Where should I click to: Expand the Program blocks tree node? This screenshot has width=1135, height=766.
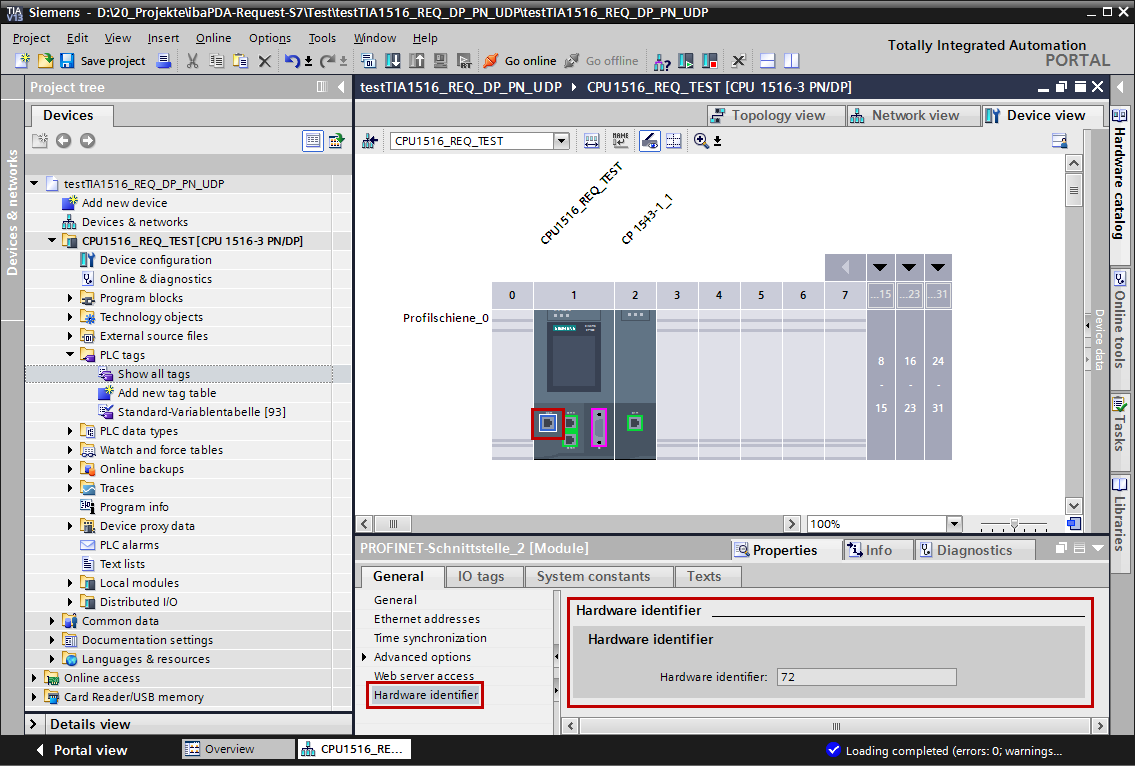point(71,298)
